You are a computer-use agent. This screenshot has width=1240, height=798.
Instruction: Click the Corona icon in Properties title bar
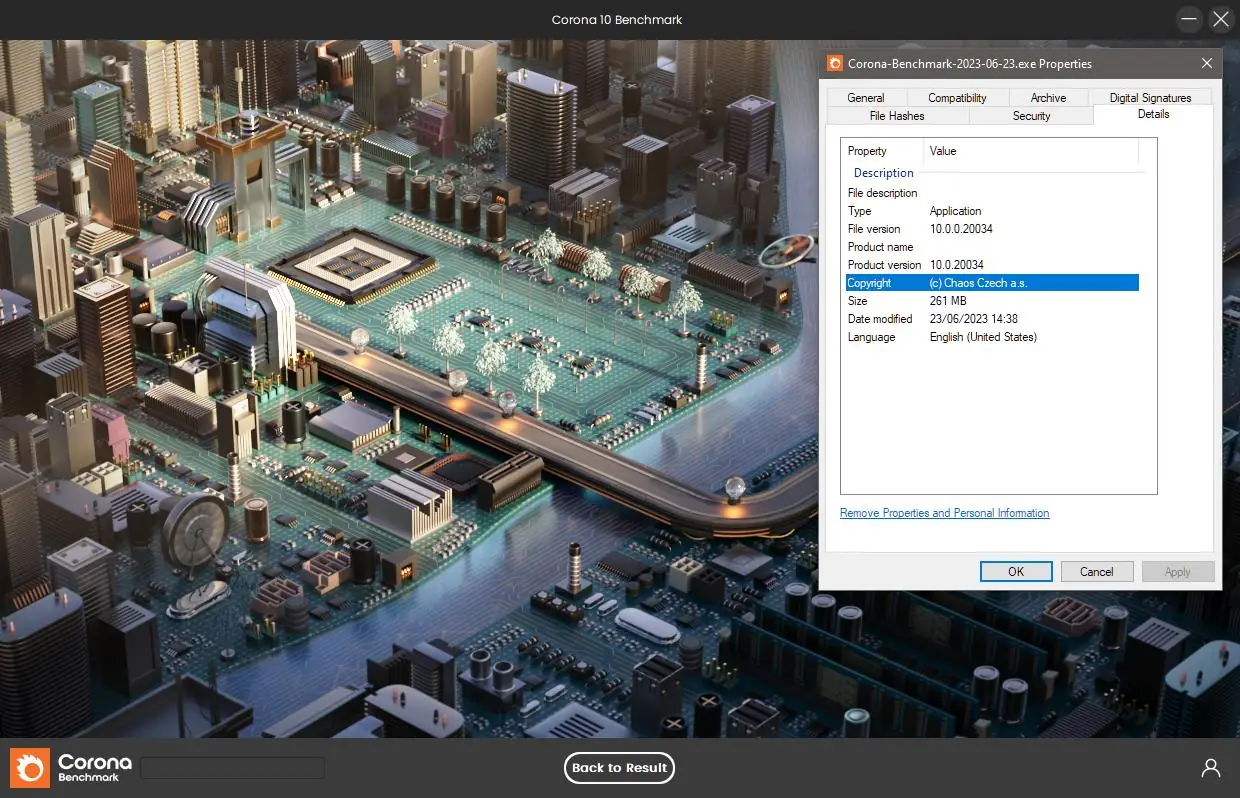(835, 63)
